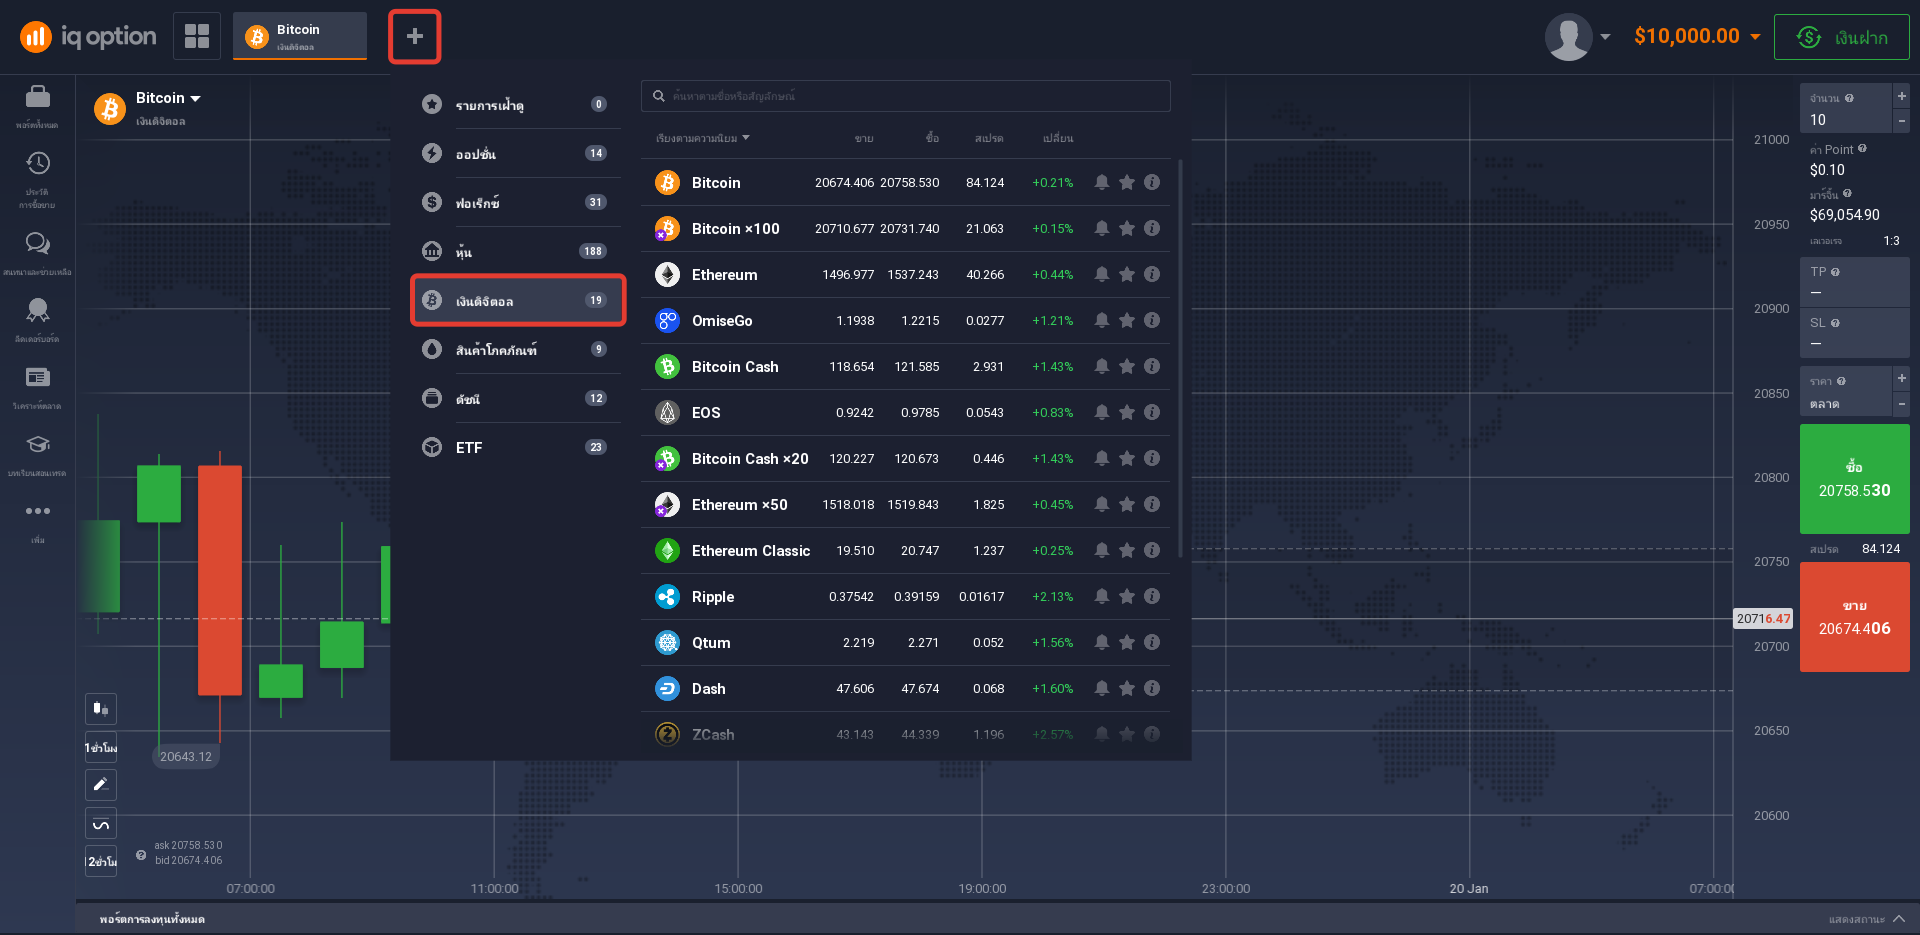Click info icon for Dash row

1152,688
